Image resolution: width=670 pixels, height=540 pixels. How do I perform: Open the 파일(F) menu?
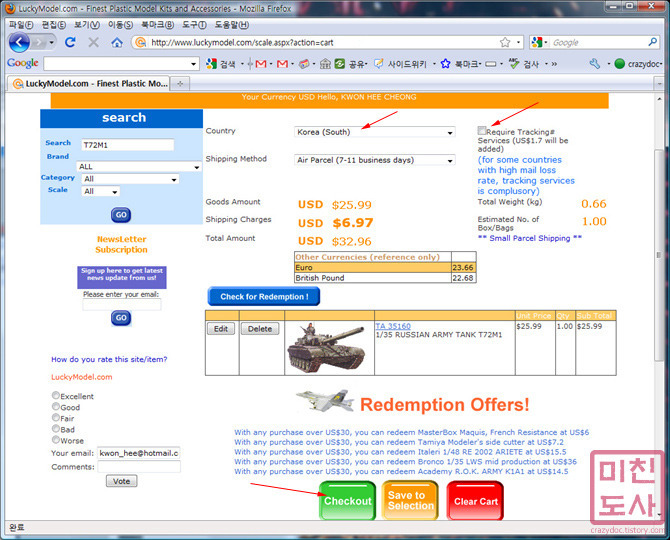tap(21, 25)
